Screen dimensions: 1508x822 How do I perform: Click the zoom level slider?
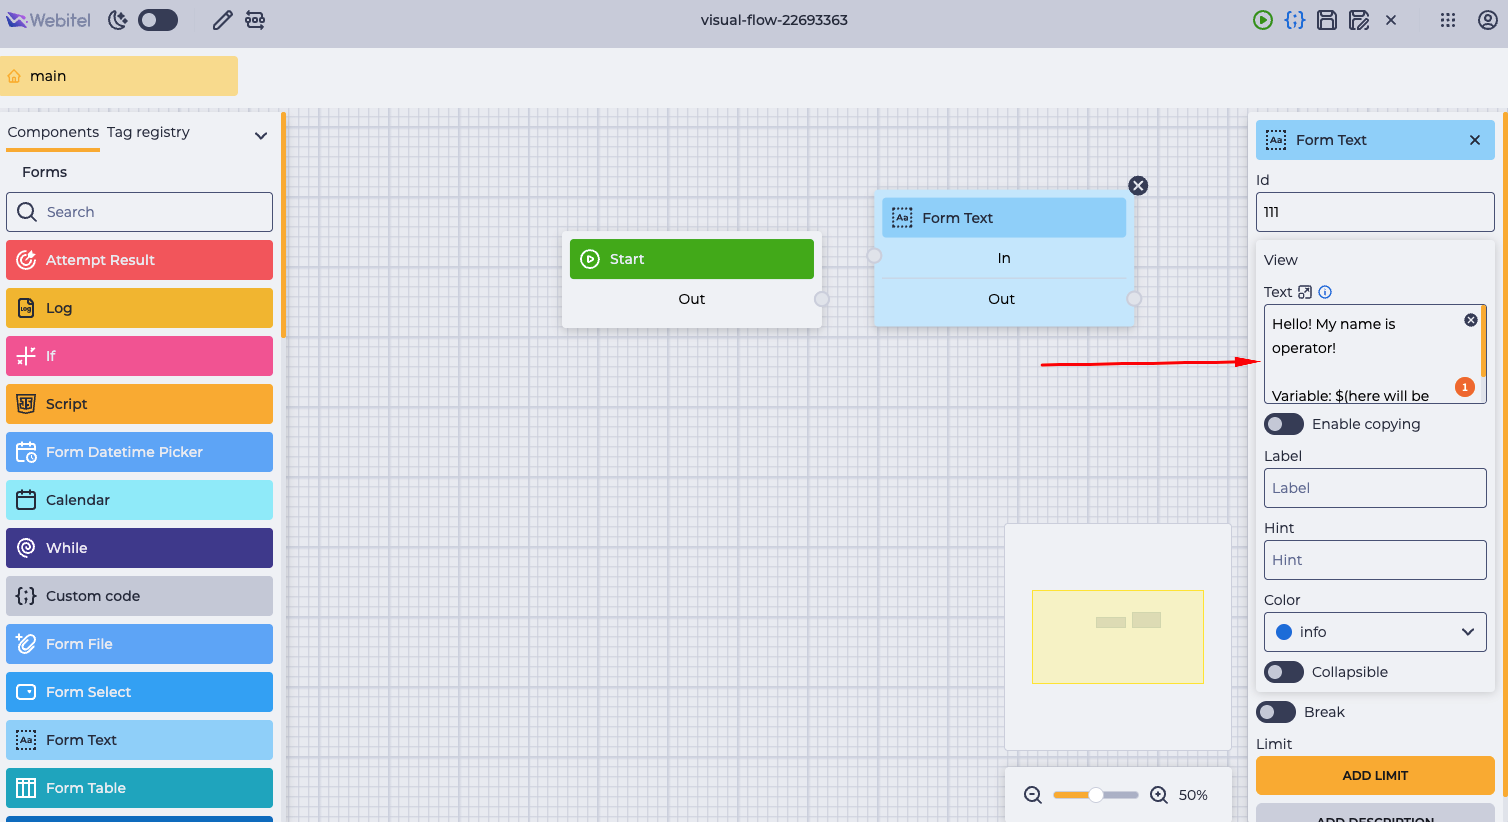pos(1096,795)
